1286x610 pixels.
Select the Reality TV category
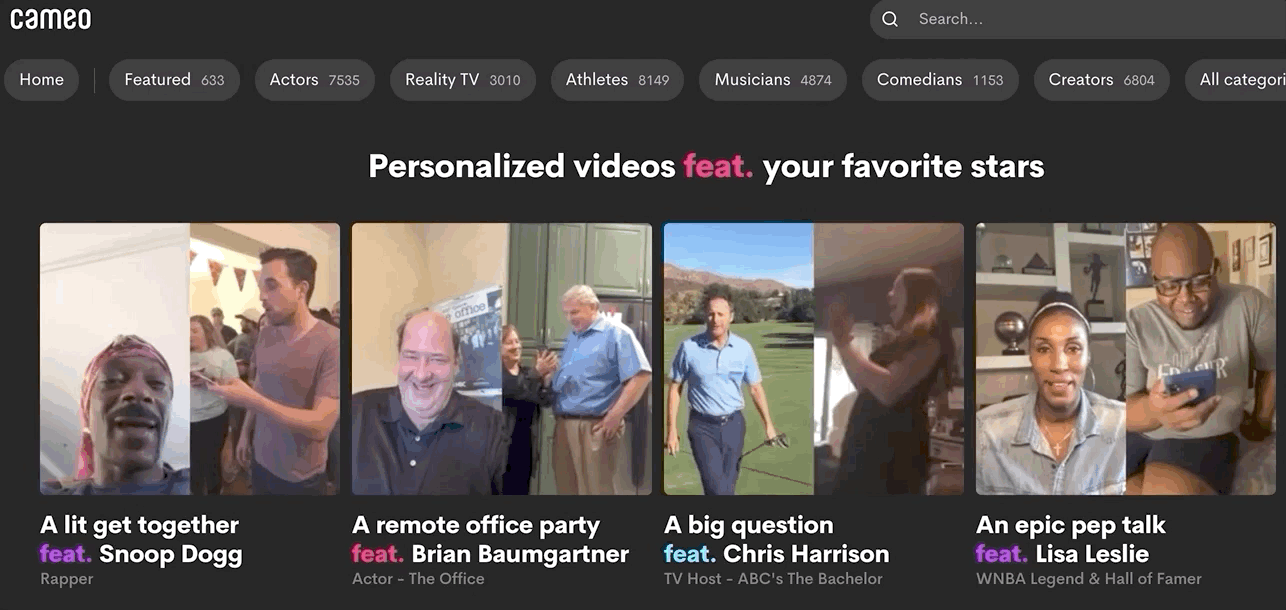(x=463, y=80)
